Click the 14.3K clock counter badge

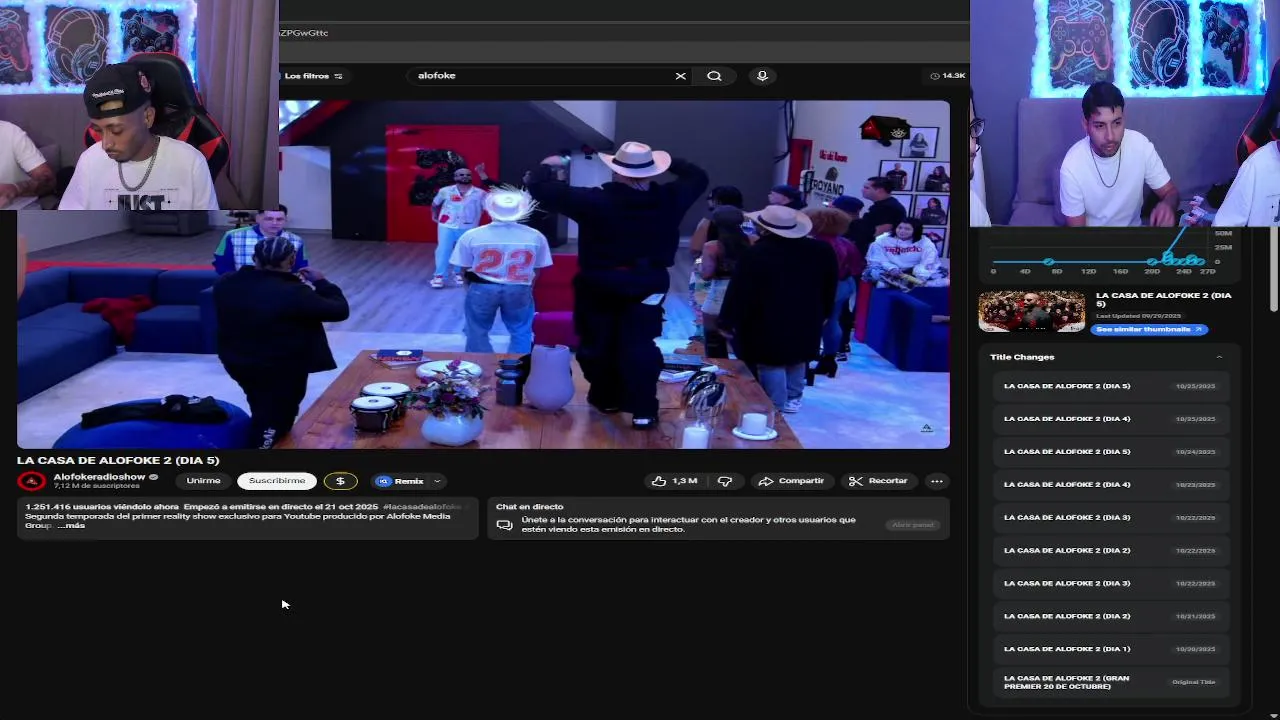tap(947, 76)
